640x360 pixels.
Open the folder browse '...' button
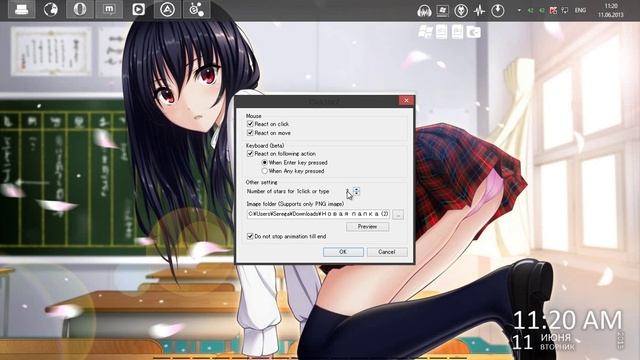[x=398, y=214]
